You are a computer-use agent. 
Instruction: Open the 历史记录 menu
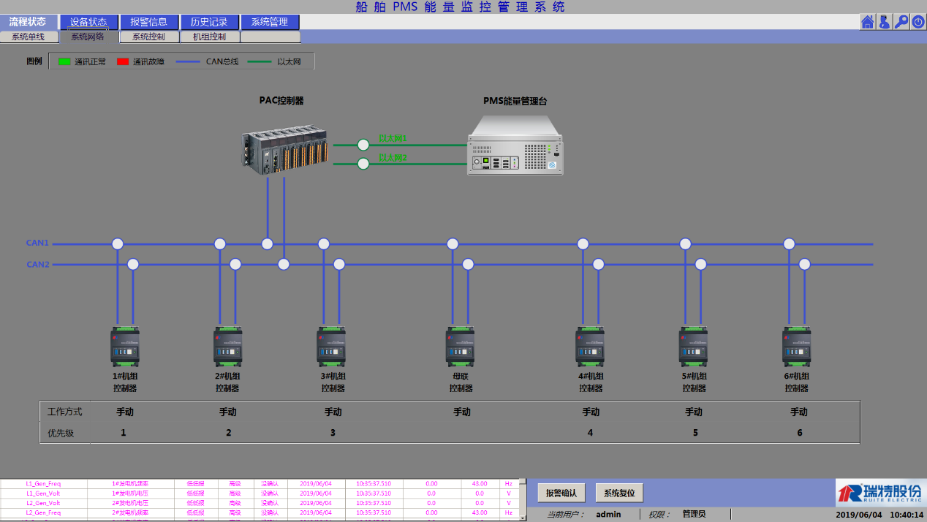point(209,22)
